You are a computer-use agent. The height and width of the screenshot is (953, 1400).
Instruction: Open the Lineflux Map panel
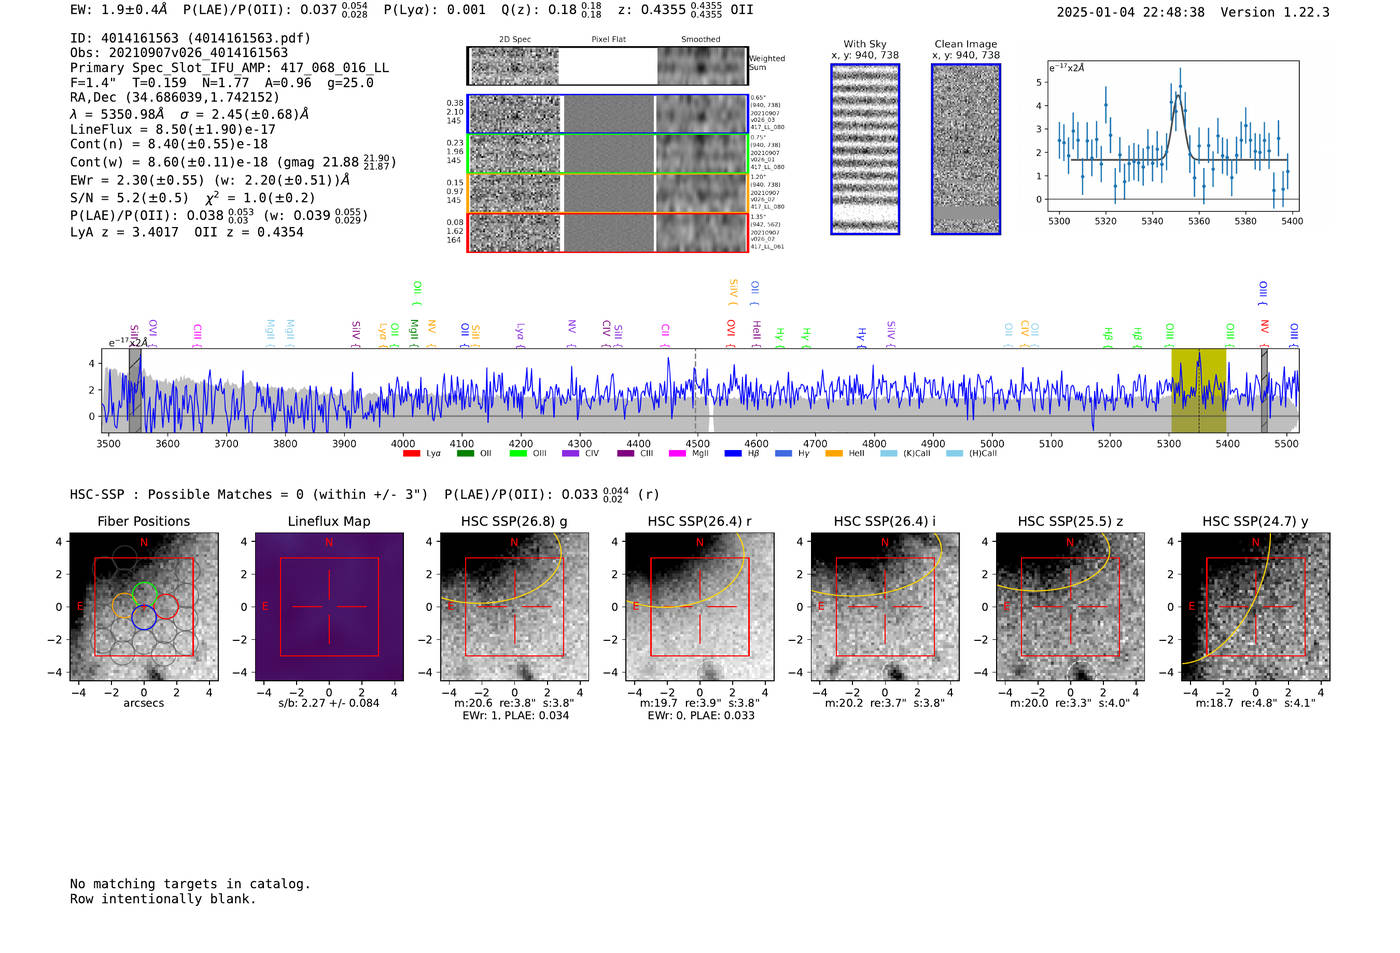329,607
